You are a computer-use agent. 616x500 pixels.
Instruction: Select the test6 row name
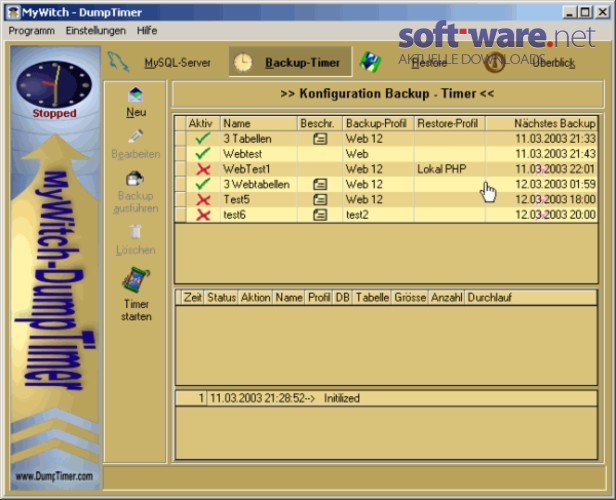tap(235, 215)
